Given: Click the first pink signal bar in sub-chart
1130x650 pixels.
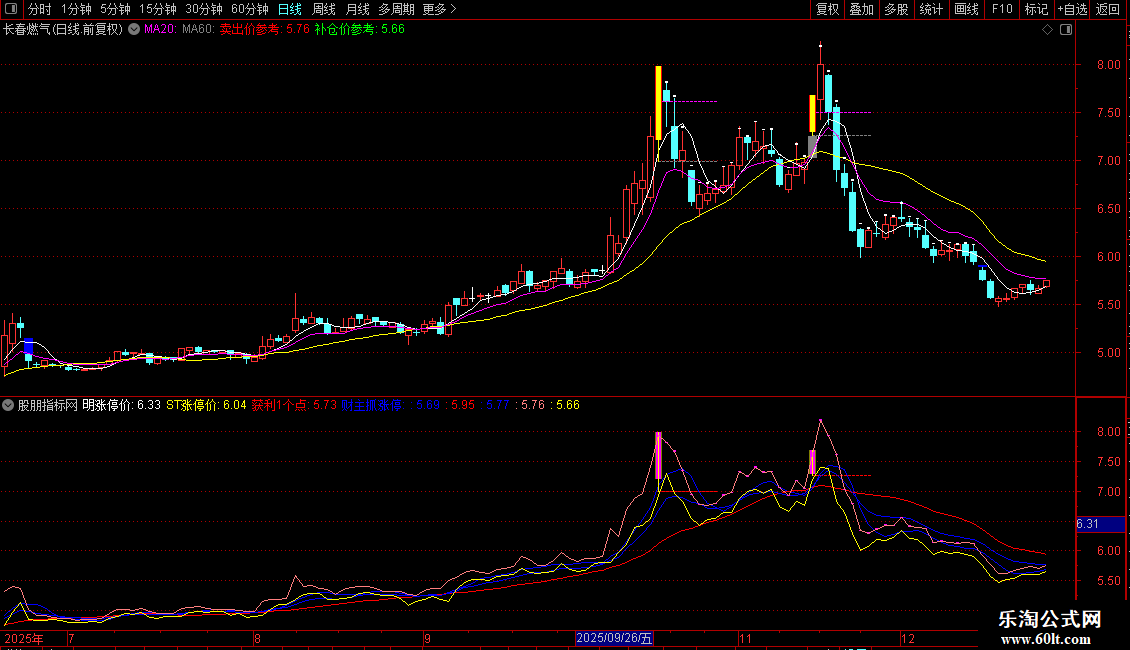Looking at the screenshot, I should (658, 455).
